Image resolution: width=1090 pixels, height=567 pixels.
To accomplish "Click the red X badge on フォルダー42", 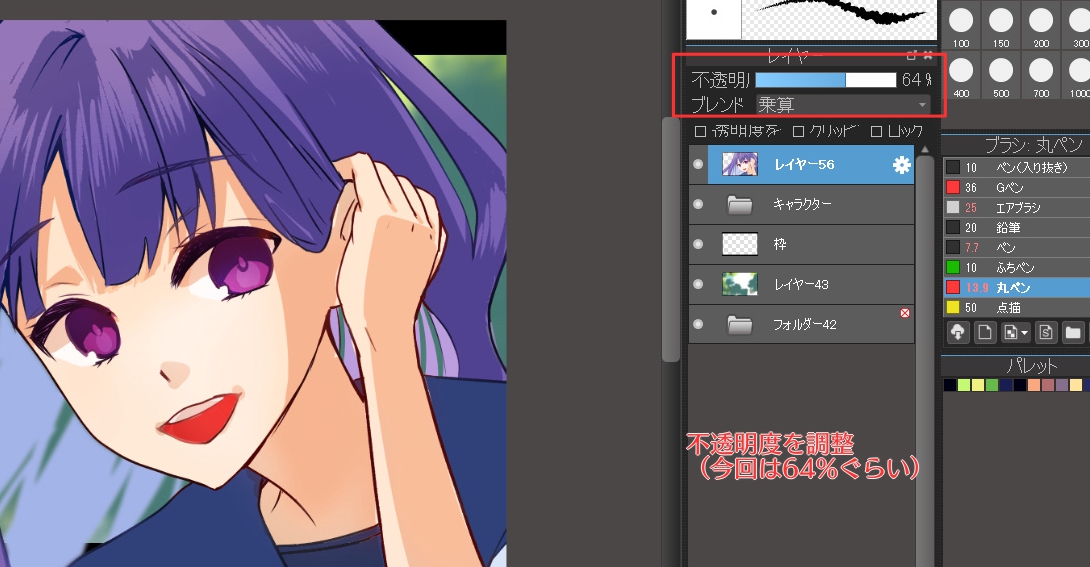I will pyautogui.click(x=905, y=313).
